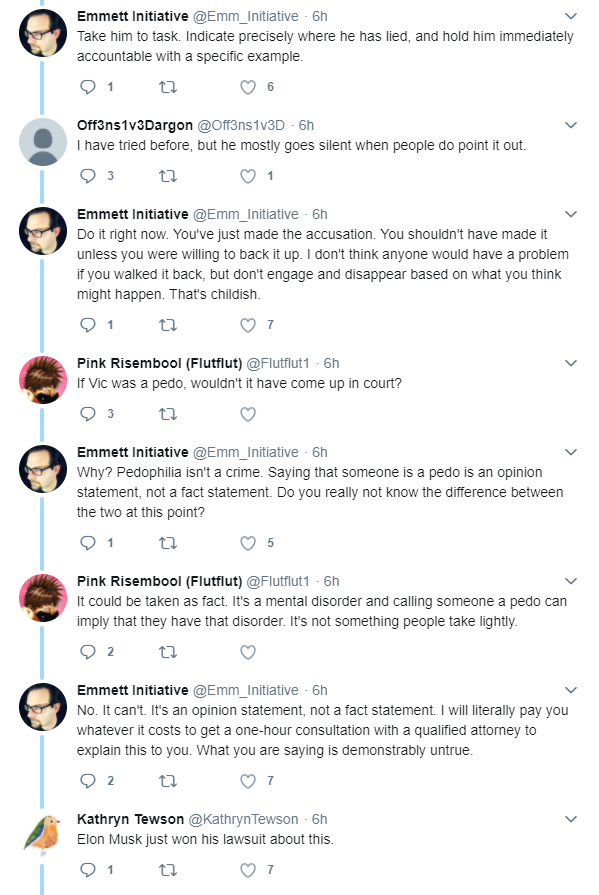Open the 6h timestamp on Off3ns1v3Dargon's tweet
The image size is (599, 895).
tap(306, 125)
